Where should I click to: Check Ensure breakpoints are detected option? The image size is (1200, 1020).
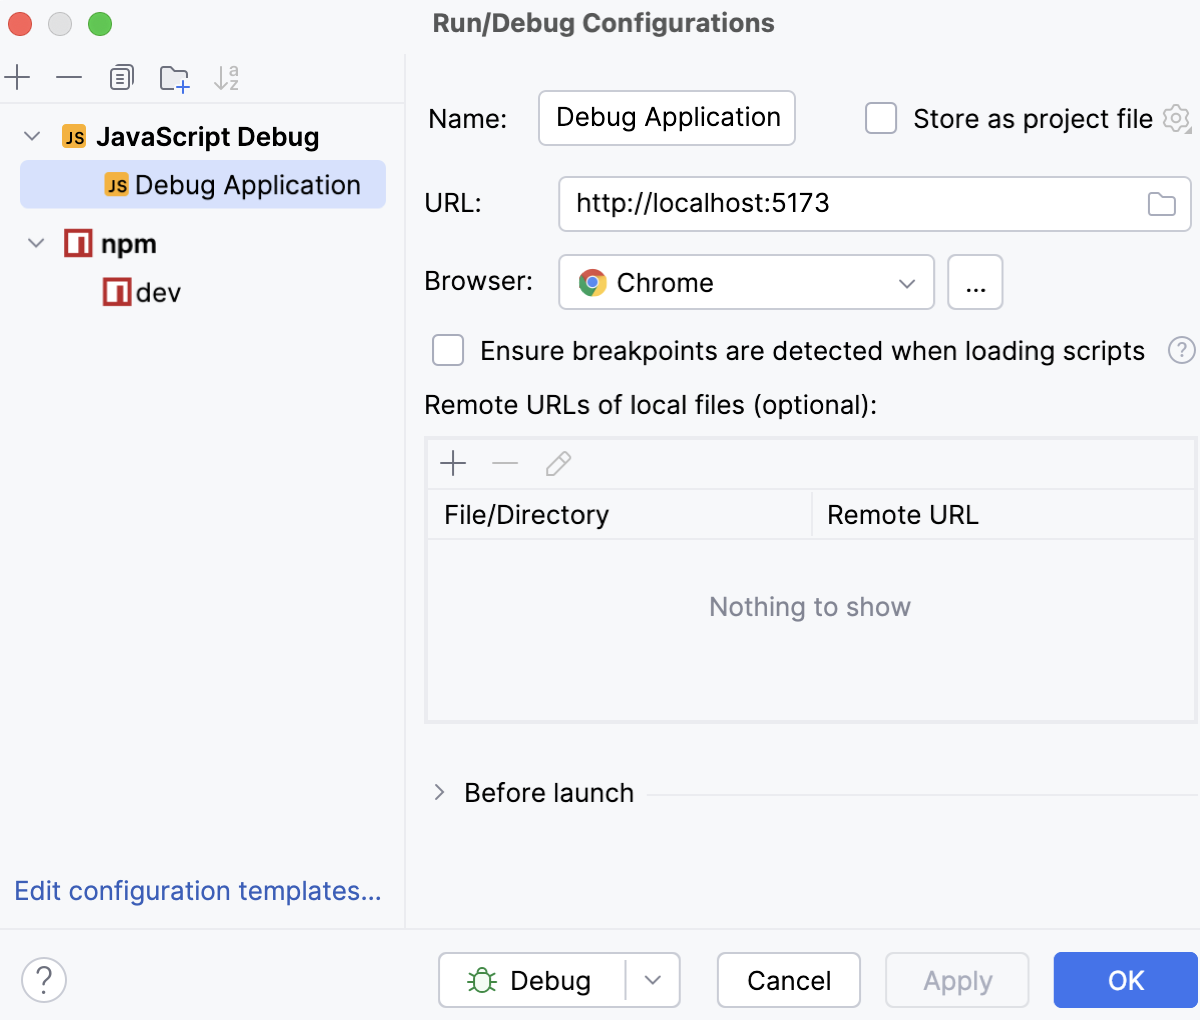click(x=448, y=350)
